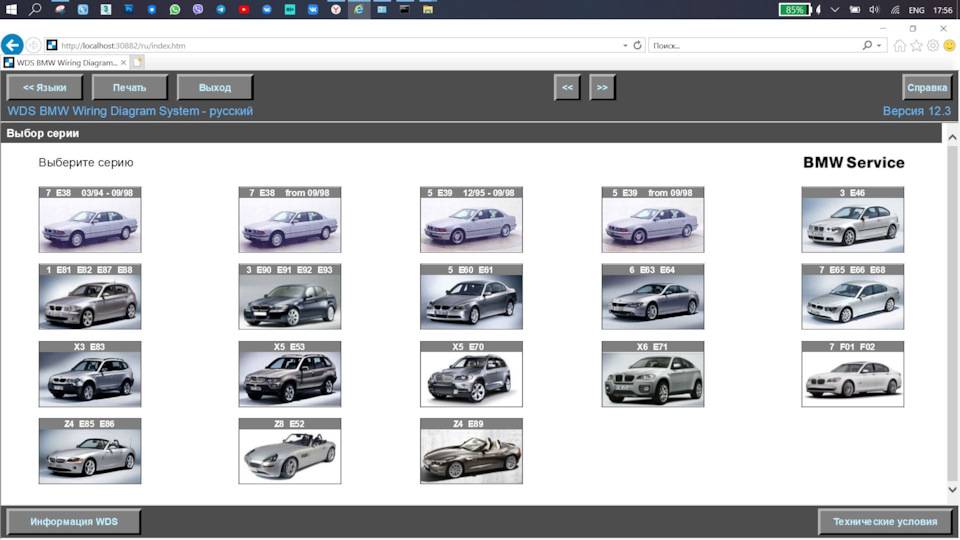Select the 3 E46 series thumbnail
This screenshot has height=540, width=960.
(853, 220)
